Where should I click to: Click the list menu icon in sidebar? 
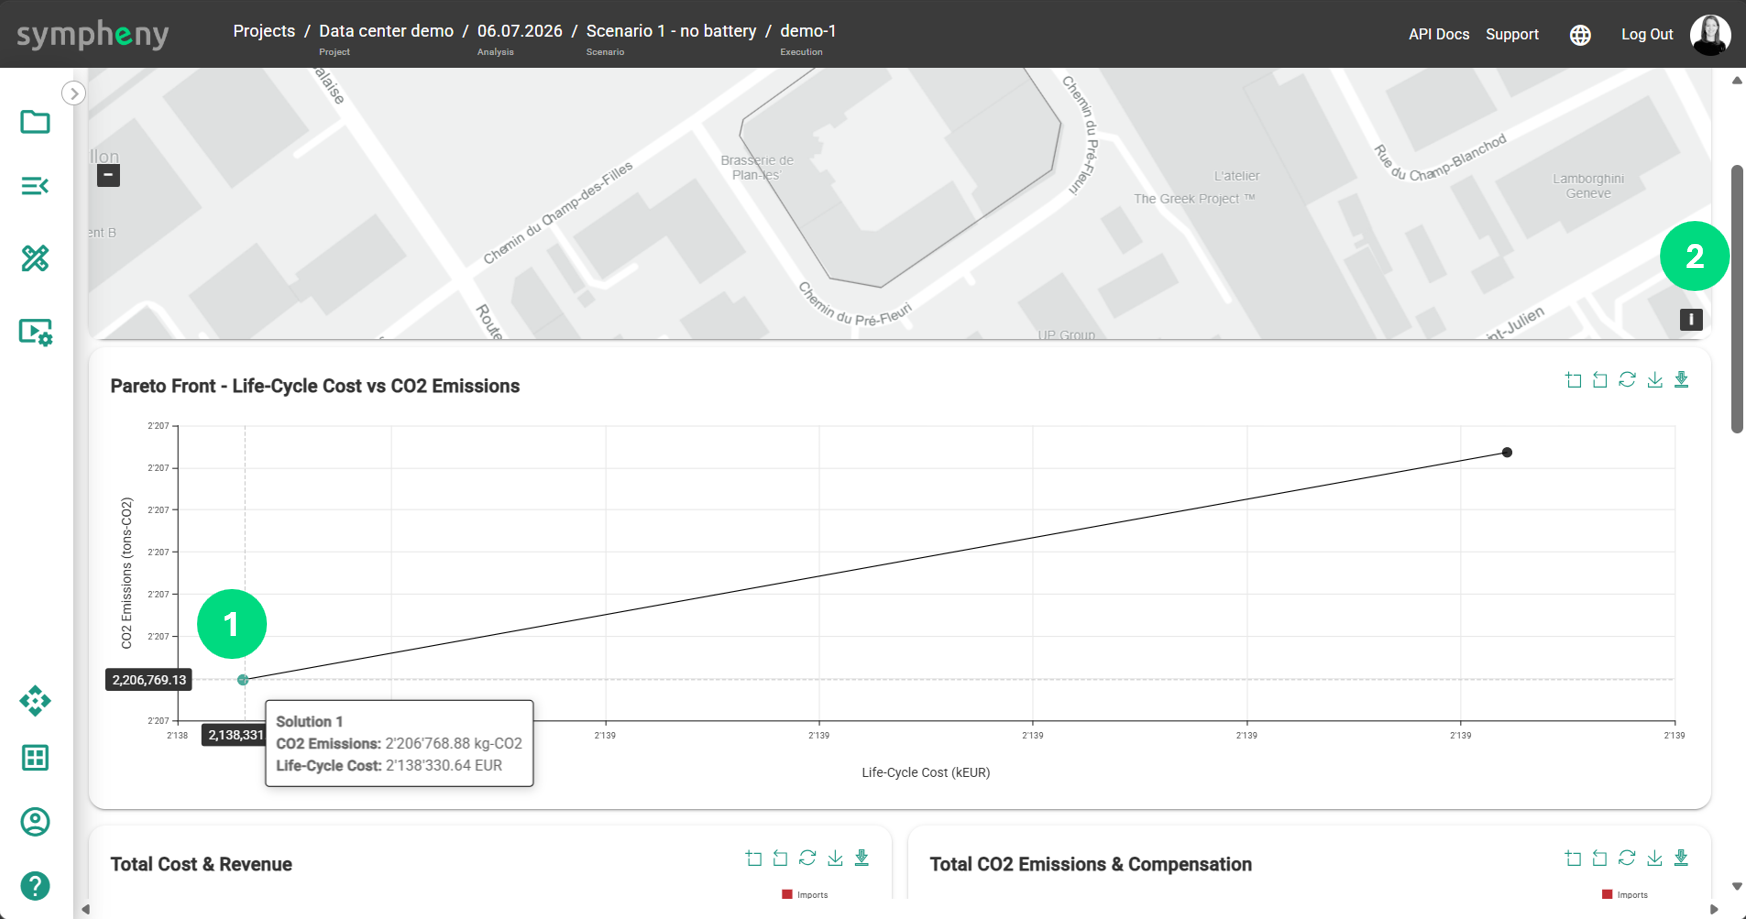pyautogui.click(x=35, y=186)
